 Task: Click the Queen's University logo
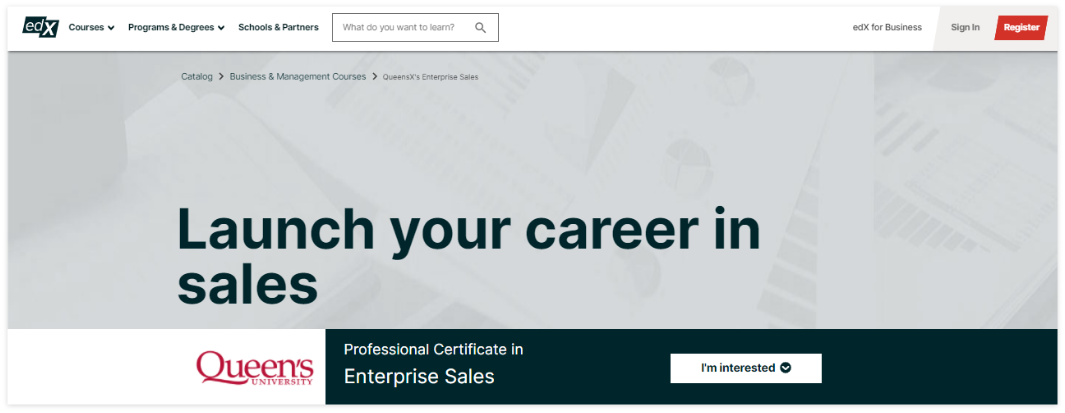[255, 367]
